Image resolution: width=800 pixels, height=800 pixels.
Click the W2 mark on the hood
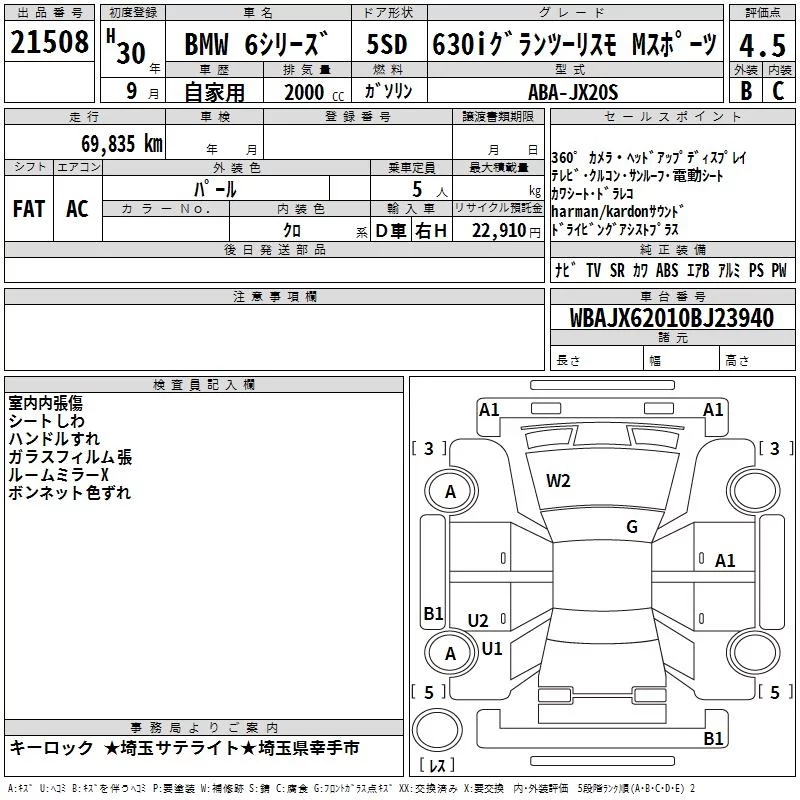point(558,481)
